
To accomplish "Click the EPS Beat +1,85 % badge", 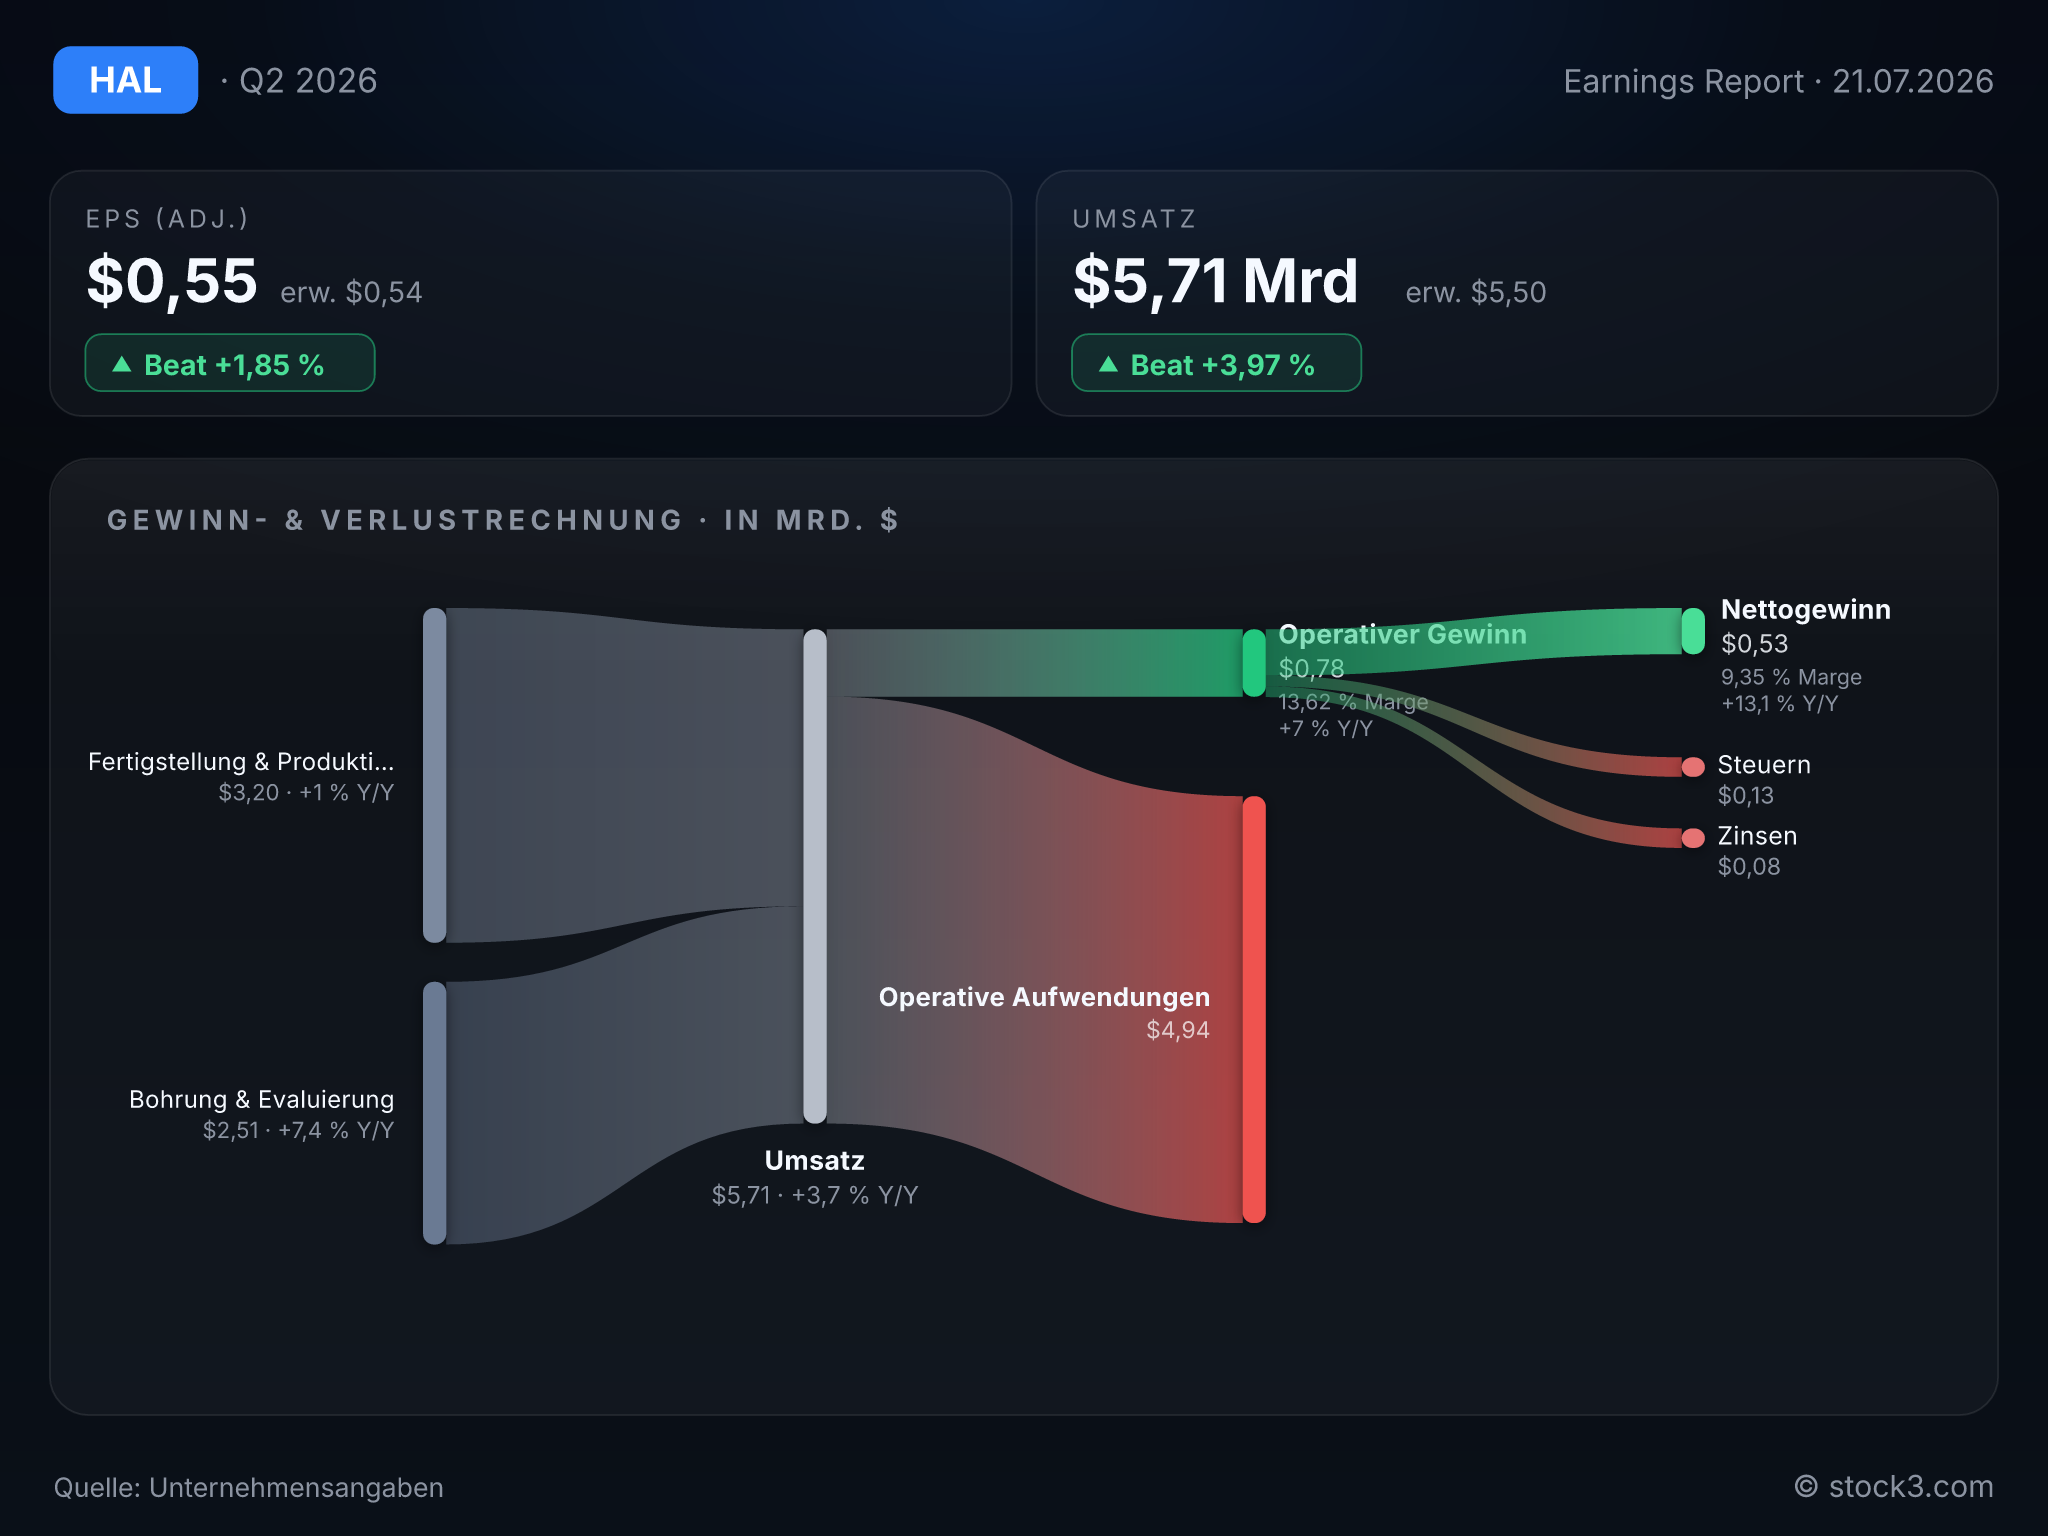I will click(230, 363).
